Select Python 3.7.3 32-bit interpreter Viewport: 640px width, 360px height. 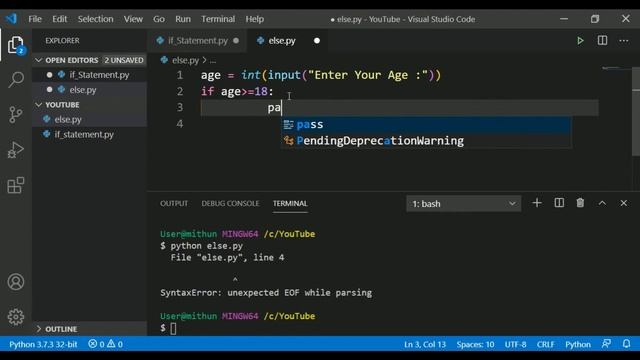click(43, 344)
